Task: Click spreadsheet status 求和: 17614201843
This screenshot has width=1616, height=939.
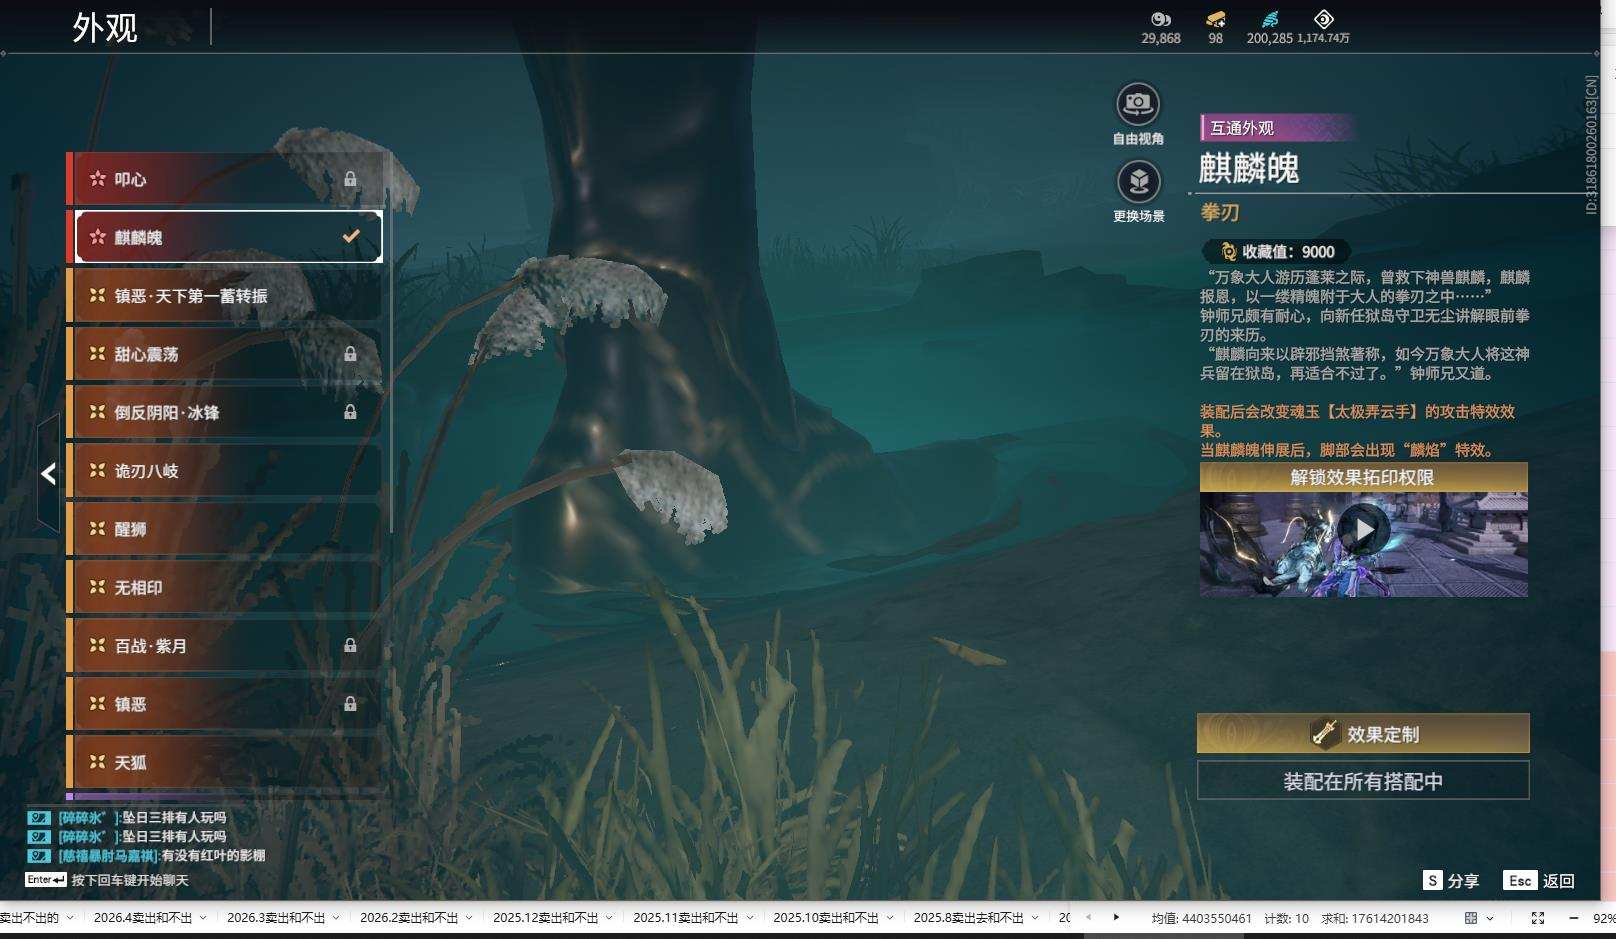Action: coord(1375,918)
